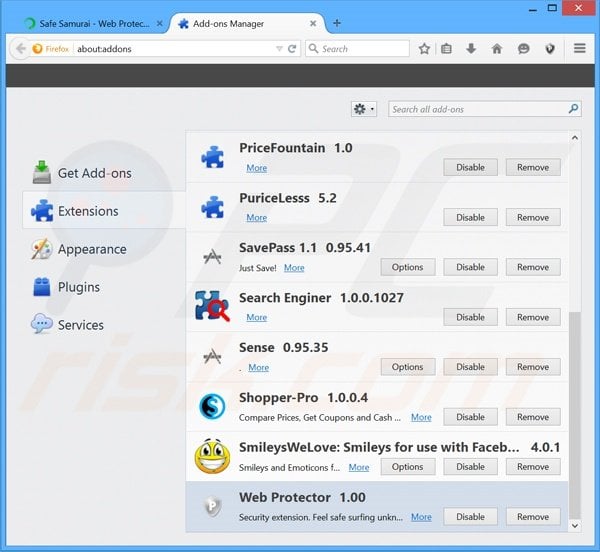
Task: Remove the Web Protector extension
Action: click(x=533, y=517)
